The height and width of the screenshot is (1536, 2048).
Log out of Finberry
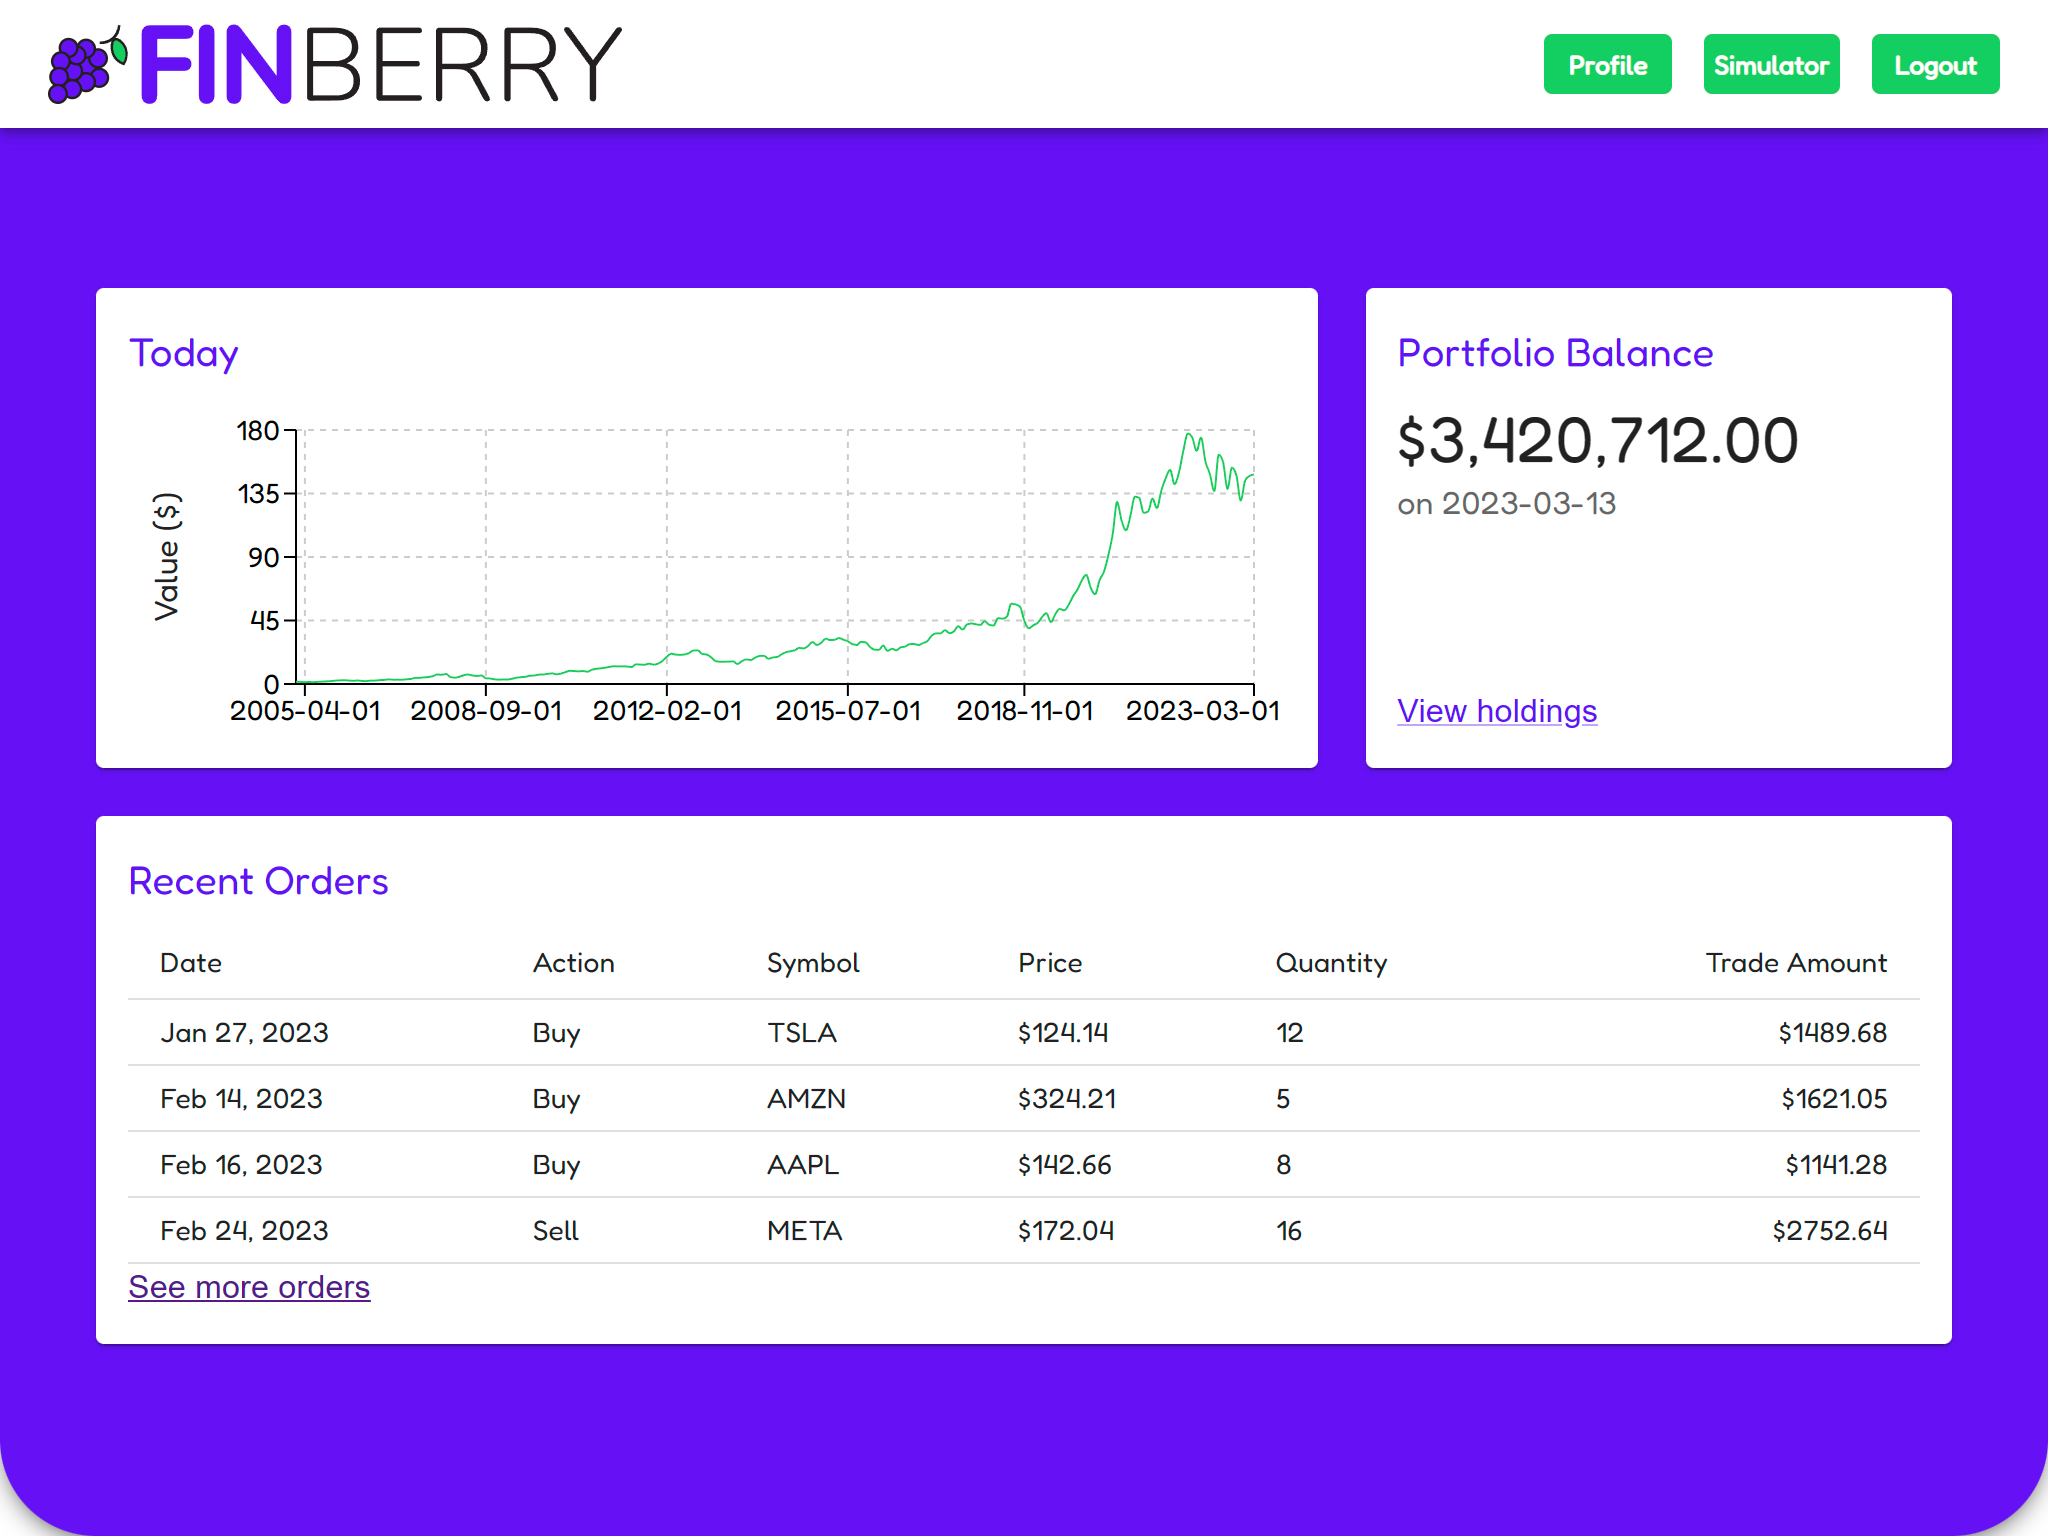pyautogui.click(x=1935, y=64)
